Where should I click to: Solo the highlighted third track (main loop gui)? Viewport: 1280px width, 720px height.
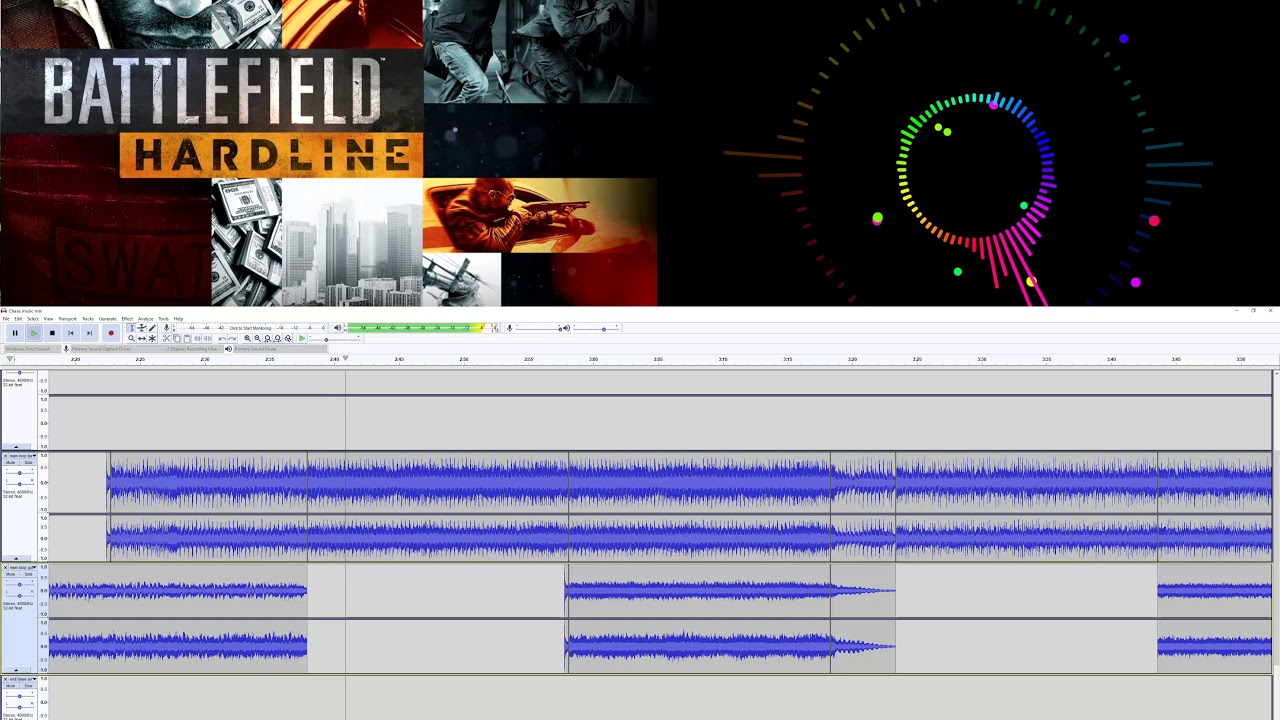tap(28, 574)
